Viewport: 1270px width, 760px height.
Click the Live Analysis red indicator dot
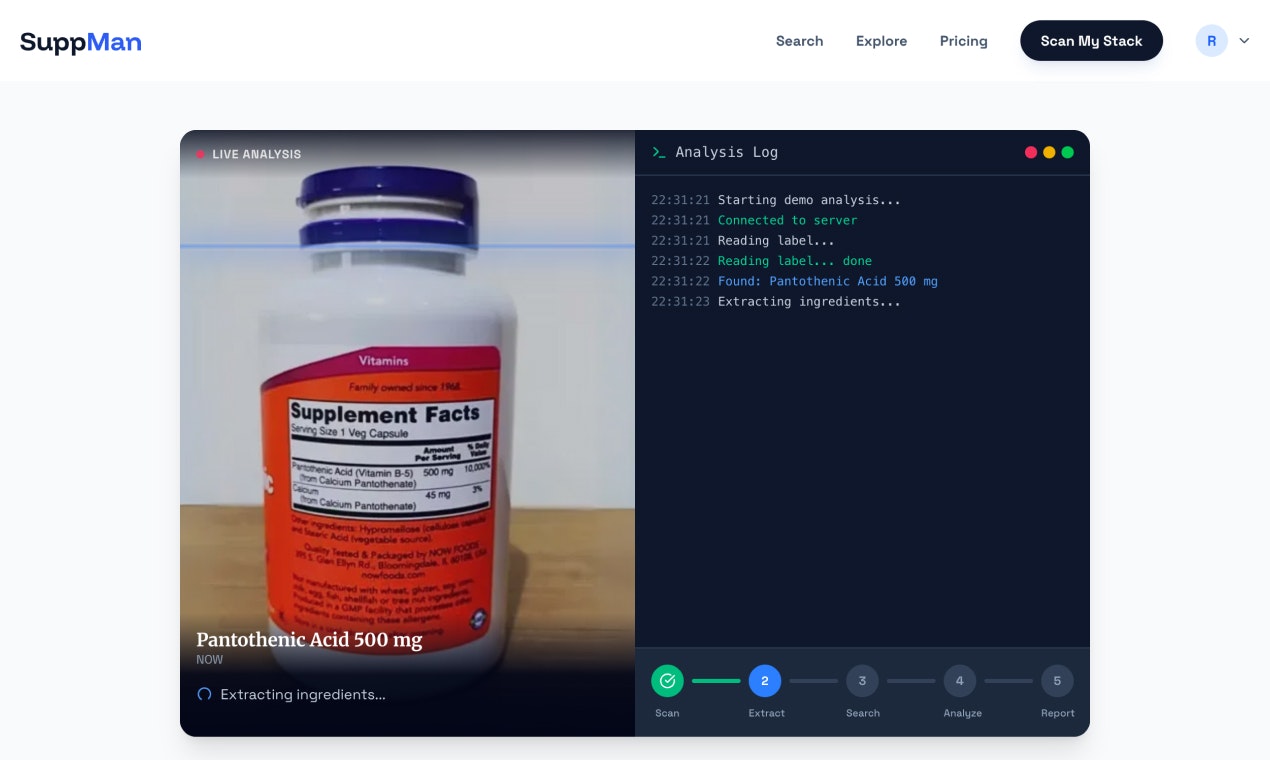pos(200,154)
